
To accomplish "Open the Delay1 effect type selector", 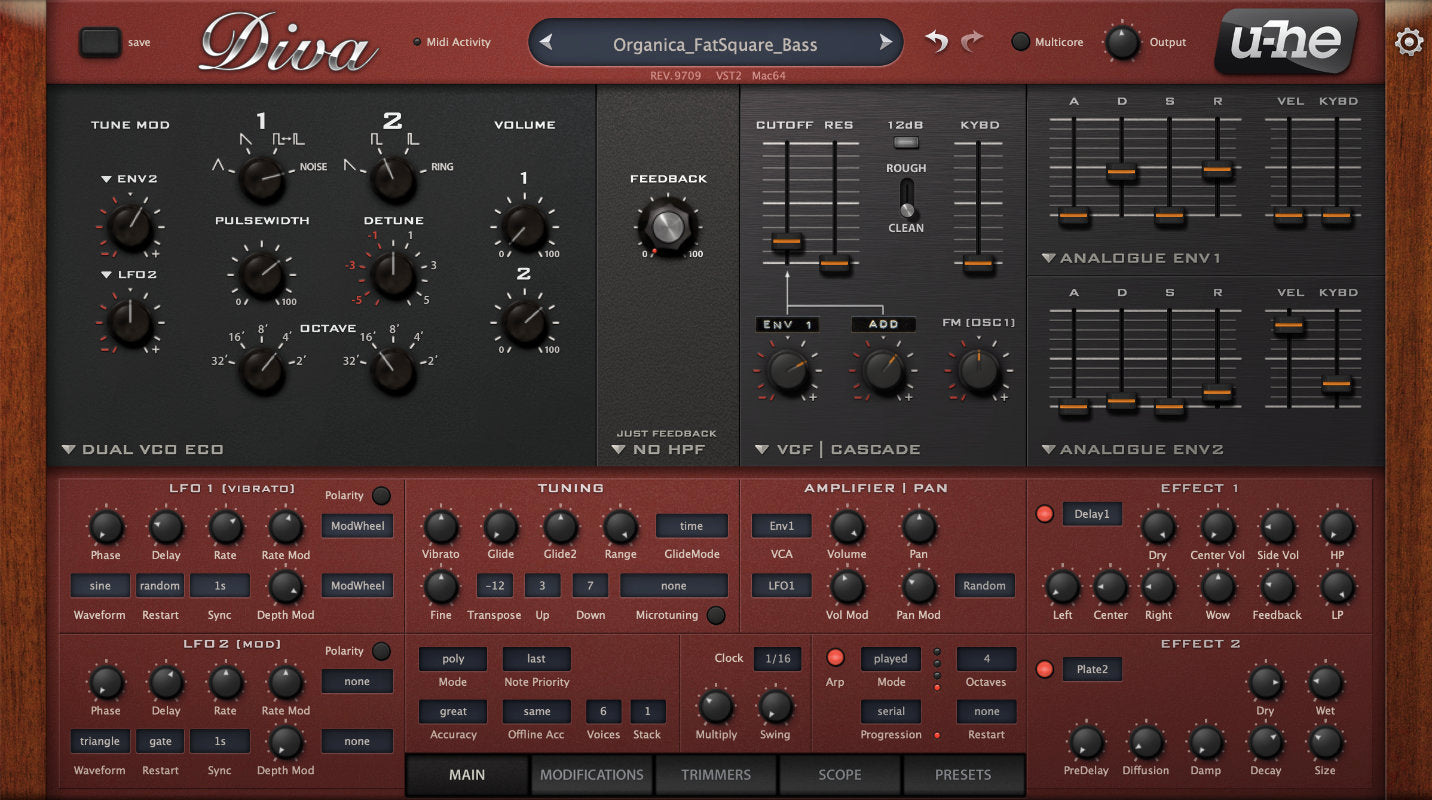I will coord(1092,514).
